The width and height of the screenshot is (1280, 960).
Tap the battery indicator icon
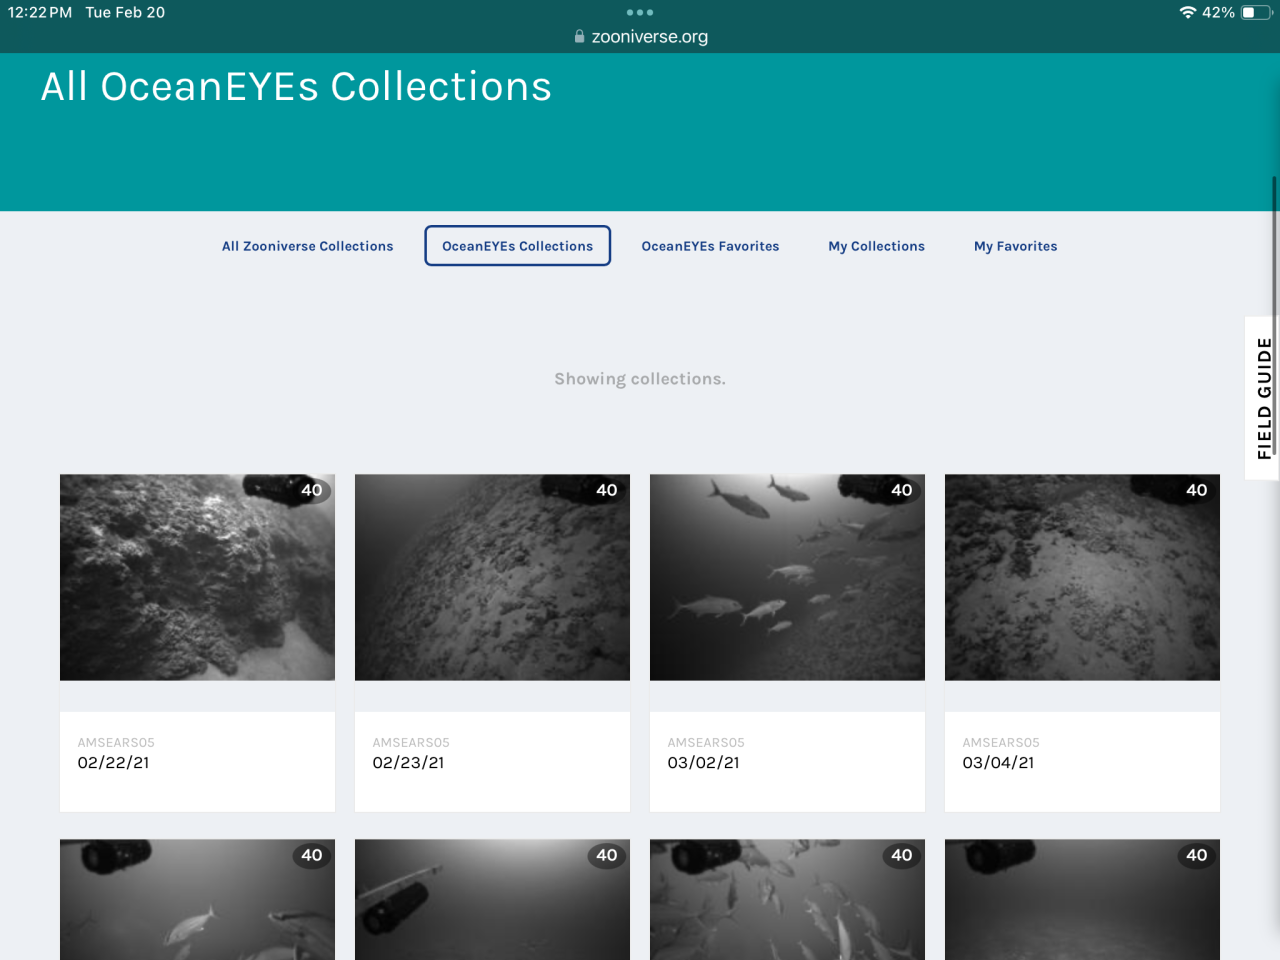pos(1255,12)
